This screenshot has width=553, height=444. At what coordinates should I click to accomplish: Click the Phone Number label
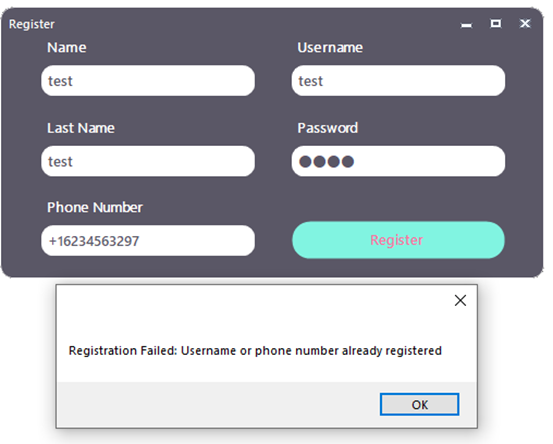(x=95, y=207)
